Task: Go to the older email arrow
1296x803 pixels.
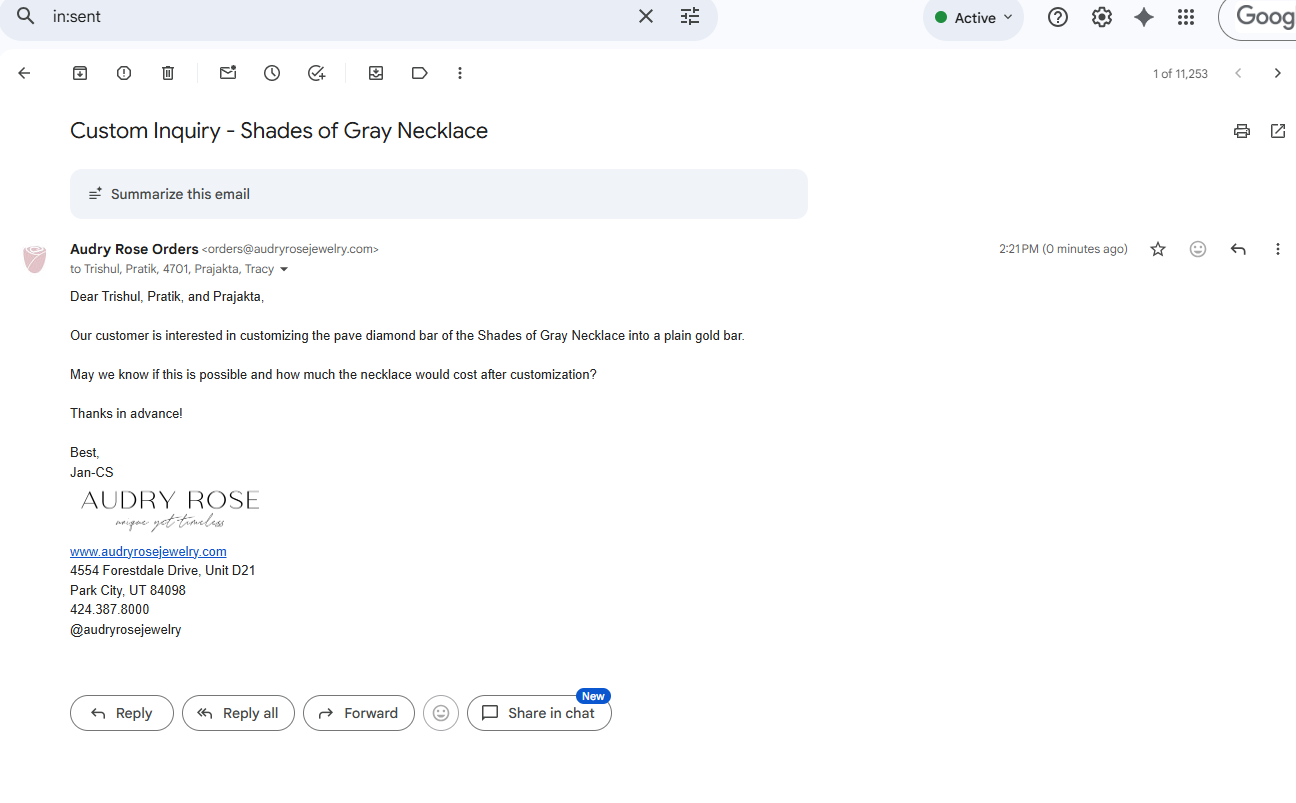Action: pyautogui.click(x=1277, y=73)
